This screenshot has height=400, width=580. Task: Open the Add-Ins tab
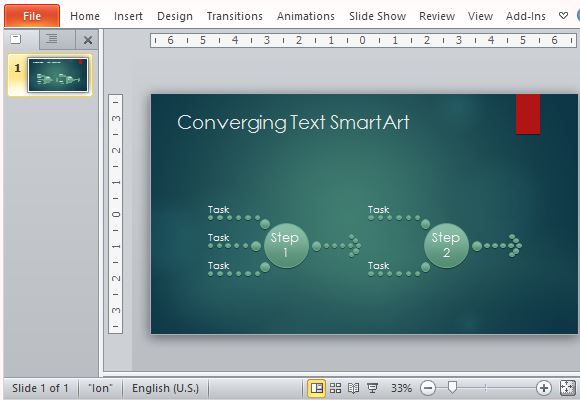pyautogui.click(x=526, y=16)
